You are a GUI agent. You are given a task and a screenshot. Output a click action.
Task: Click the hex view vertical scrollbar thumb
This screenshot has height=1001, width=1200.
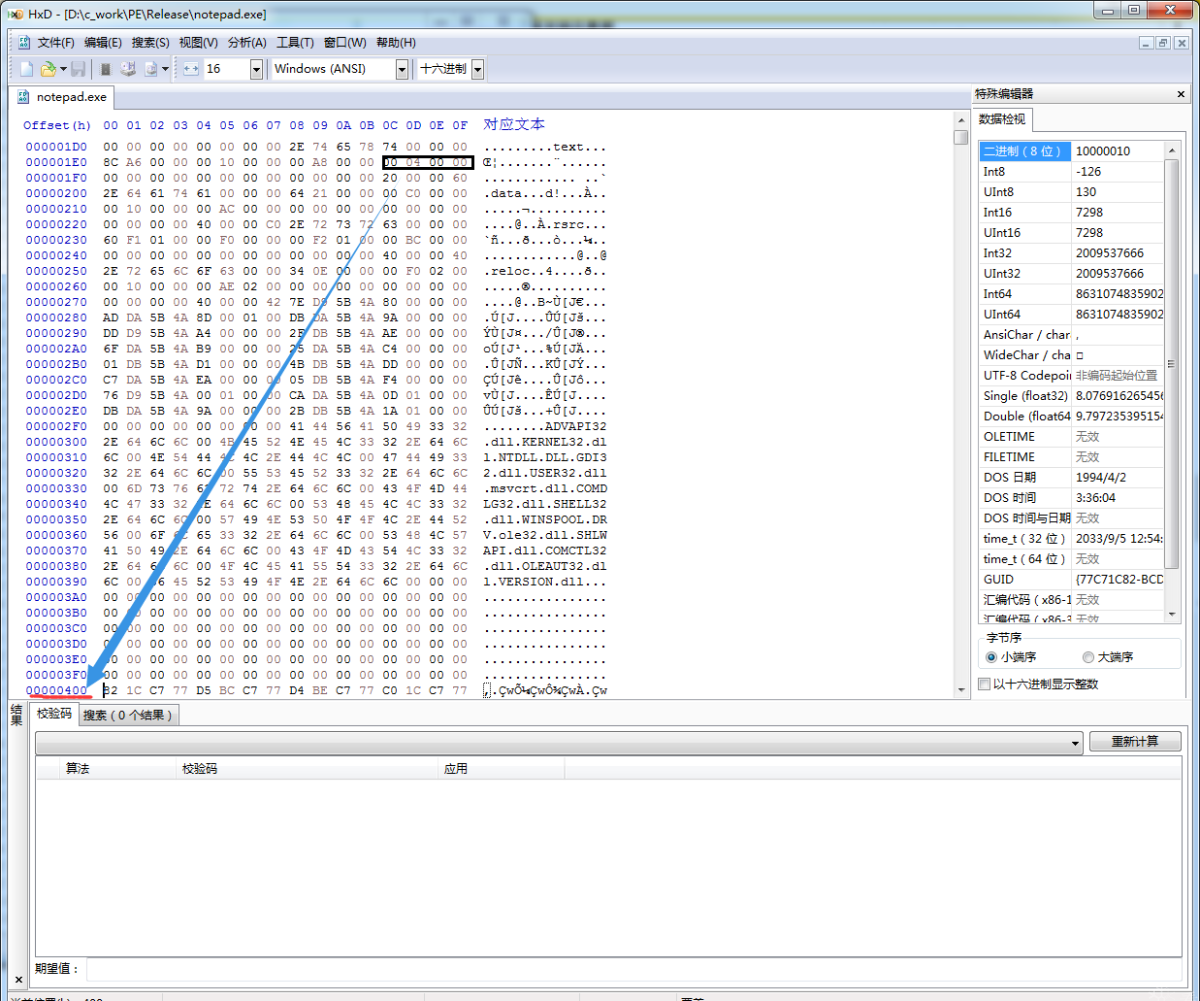point(960,137)
